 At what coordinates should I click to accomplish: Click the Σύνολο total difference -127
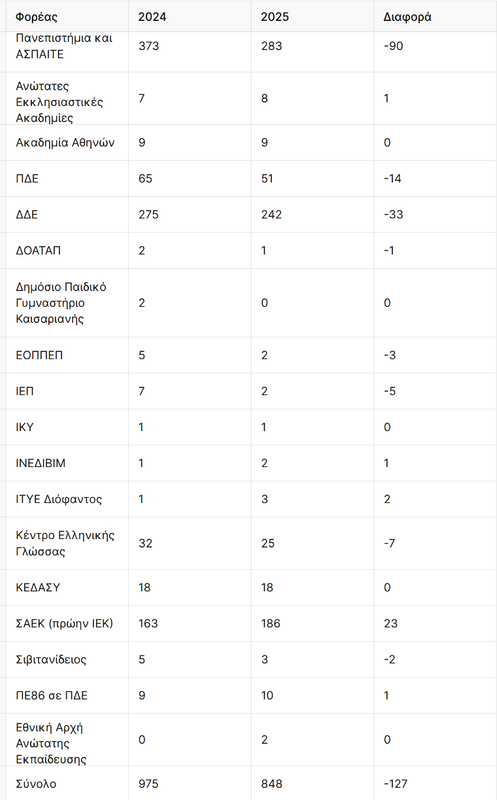point(395,784)
